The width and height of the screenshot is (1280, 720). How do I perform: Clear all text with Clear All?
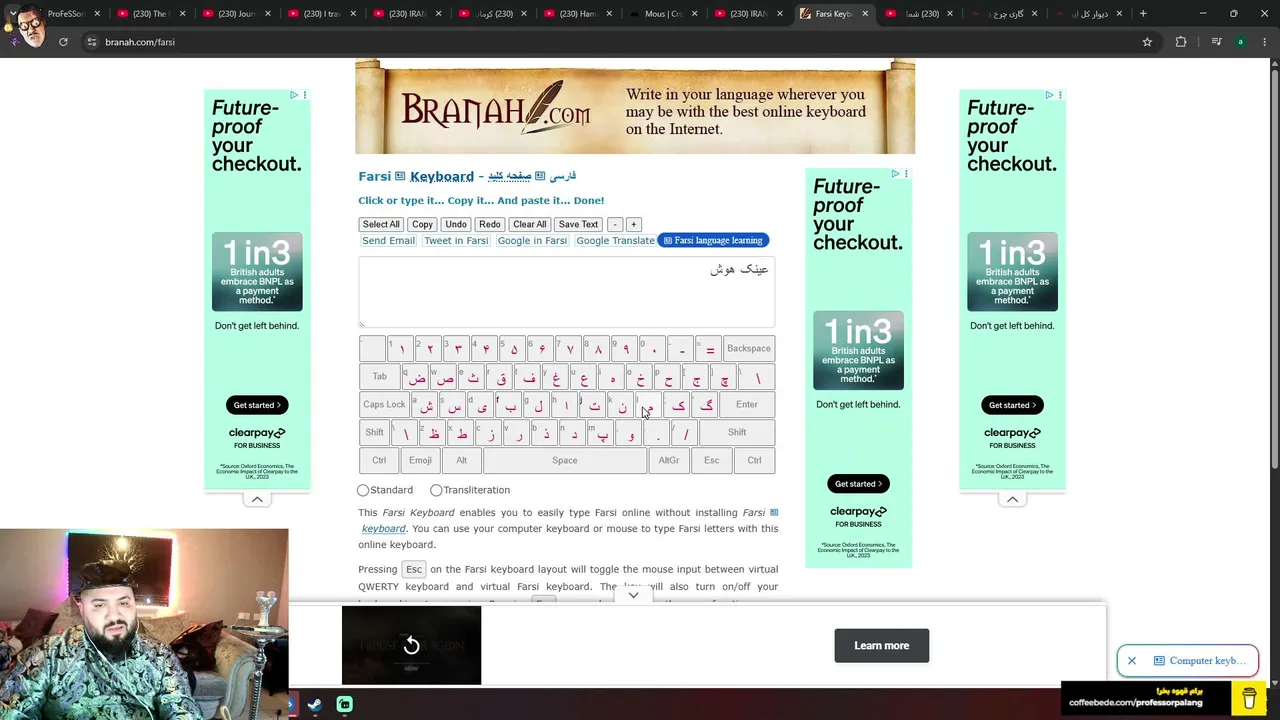(x=529, y=224)
